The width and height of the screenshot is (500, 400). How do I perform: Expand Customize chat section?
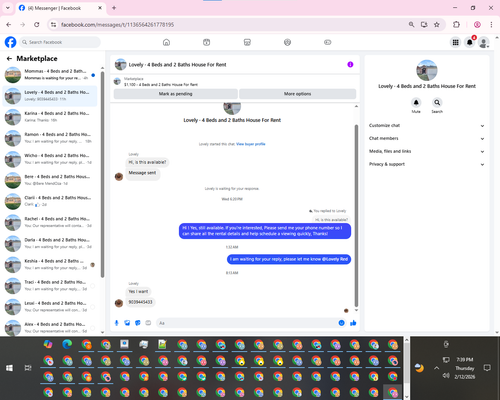426,126
